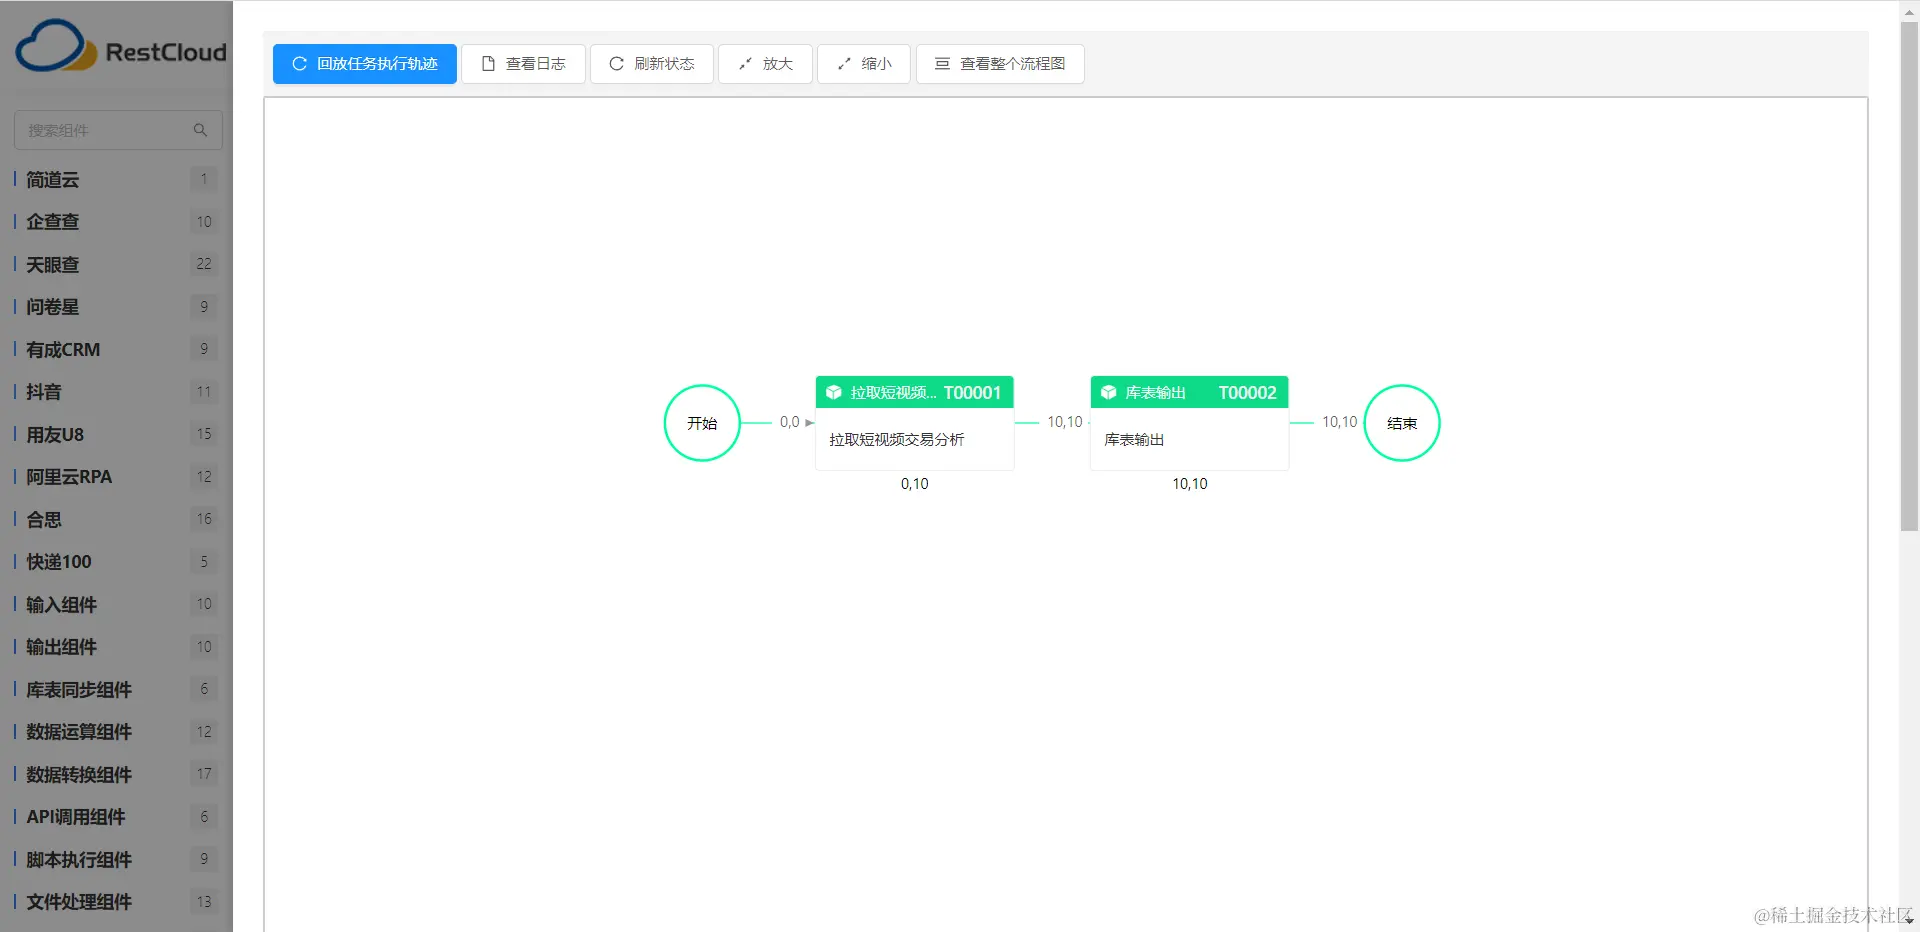Click the 缩小 zoom-out button
Viewport: 1920px width, 932px height.
pyautogui.click(x=864, y=64)
